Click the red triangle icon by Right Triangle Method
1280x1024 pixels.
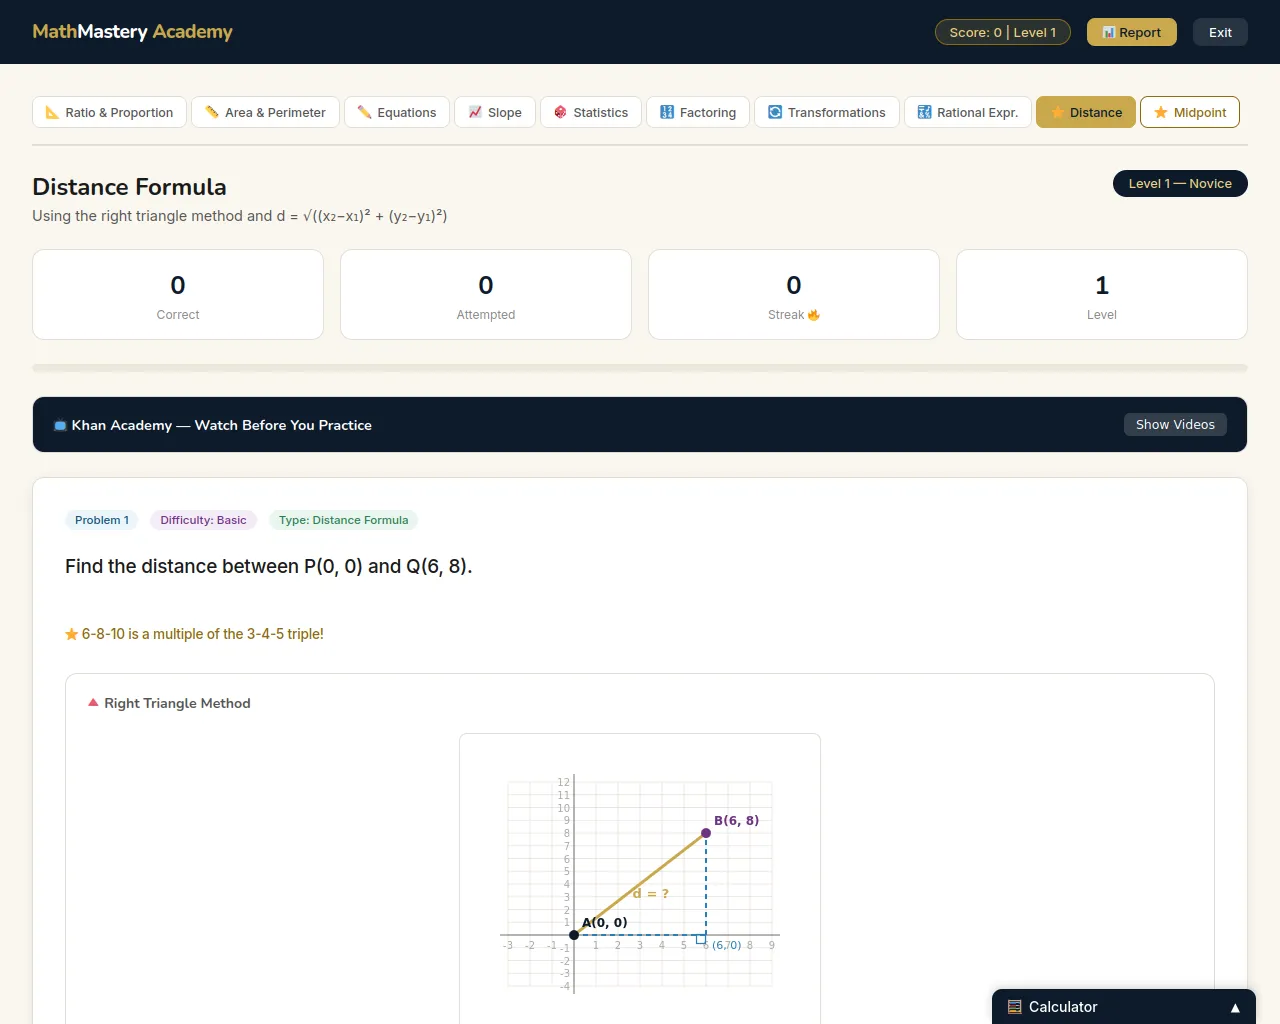[x=93, y=703]
